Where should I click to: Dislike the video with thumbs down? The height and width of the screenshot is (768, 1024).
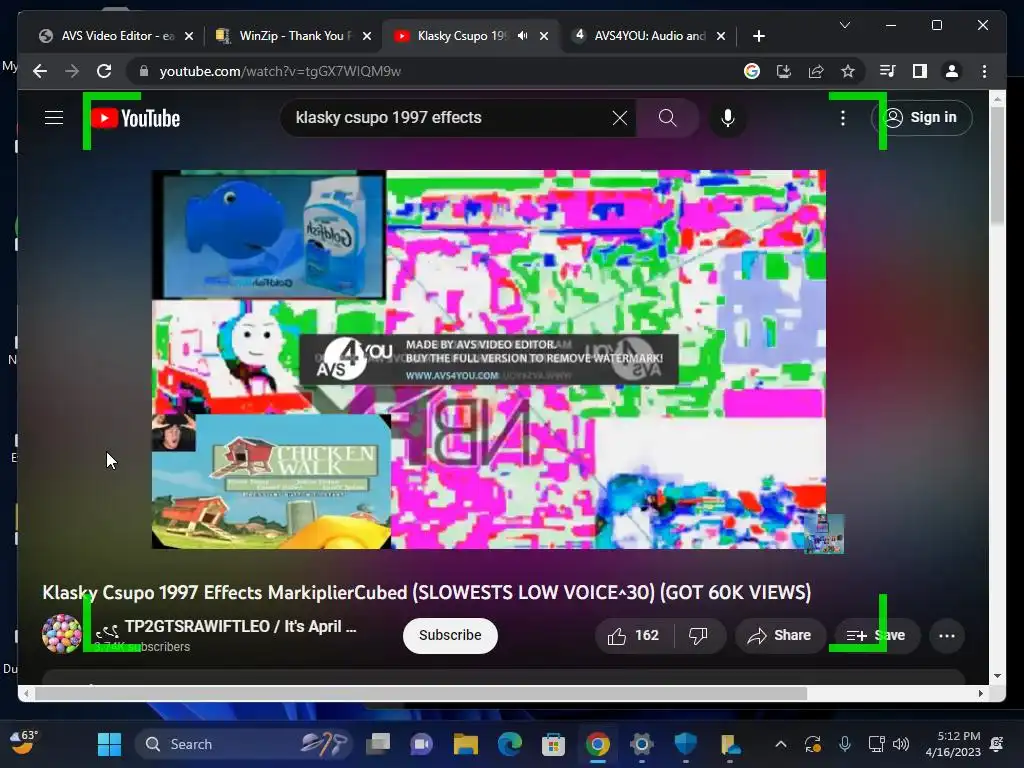pos(699,635)
